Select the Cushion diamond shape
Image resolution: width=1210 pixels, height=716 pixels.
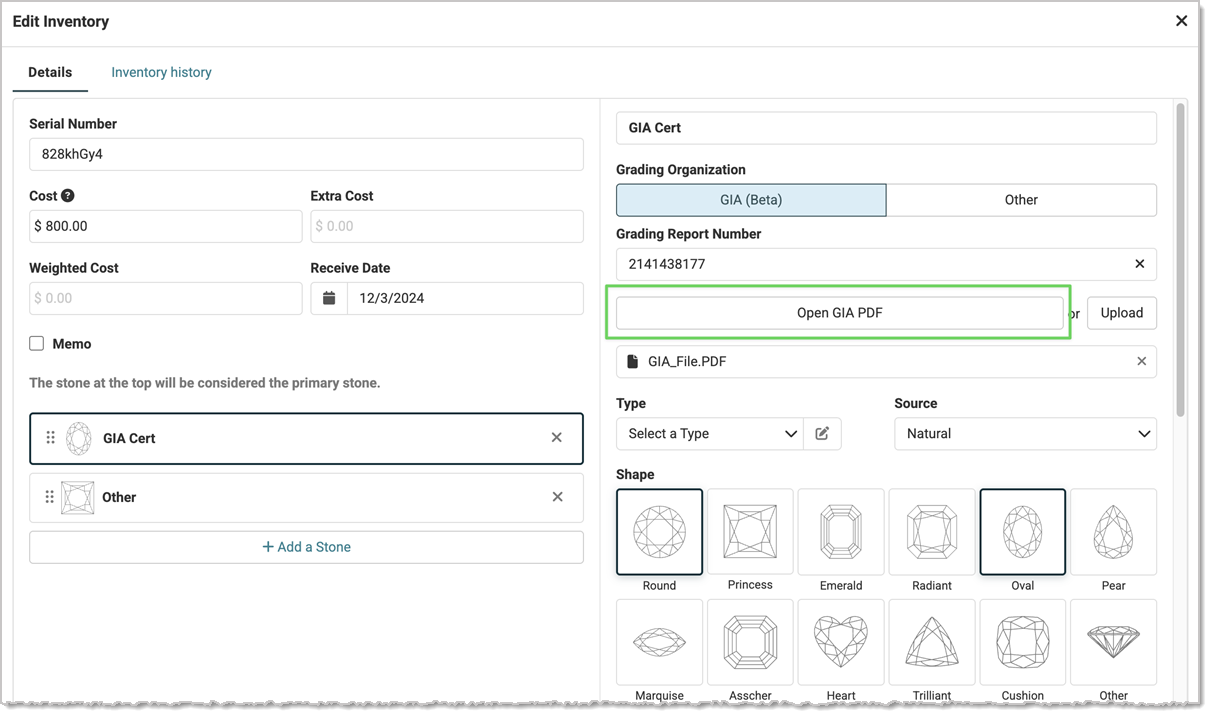[1023, 642]
